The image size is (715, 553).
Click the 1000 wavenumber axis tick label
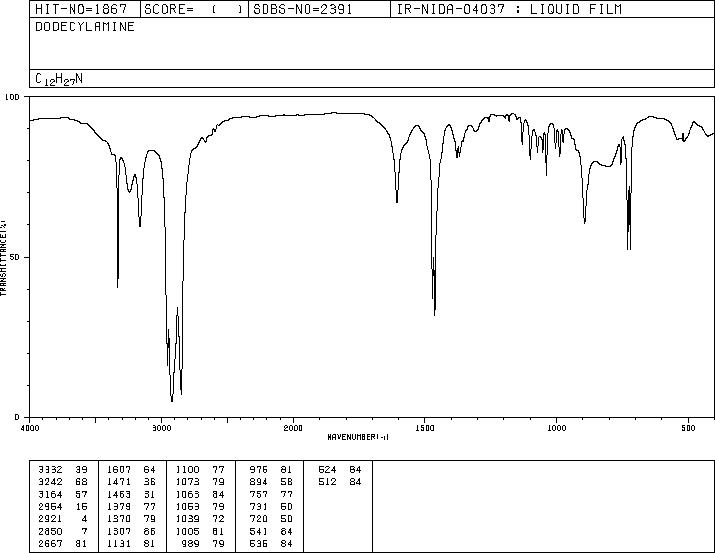pos(557,428)
